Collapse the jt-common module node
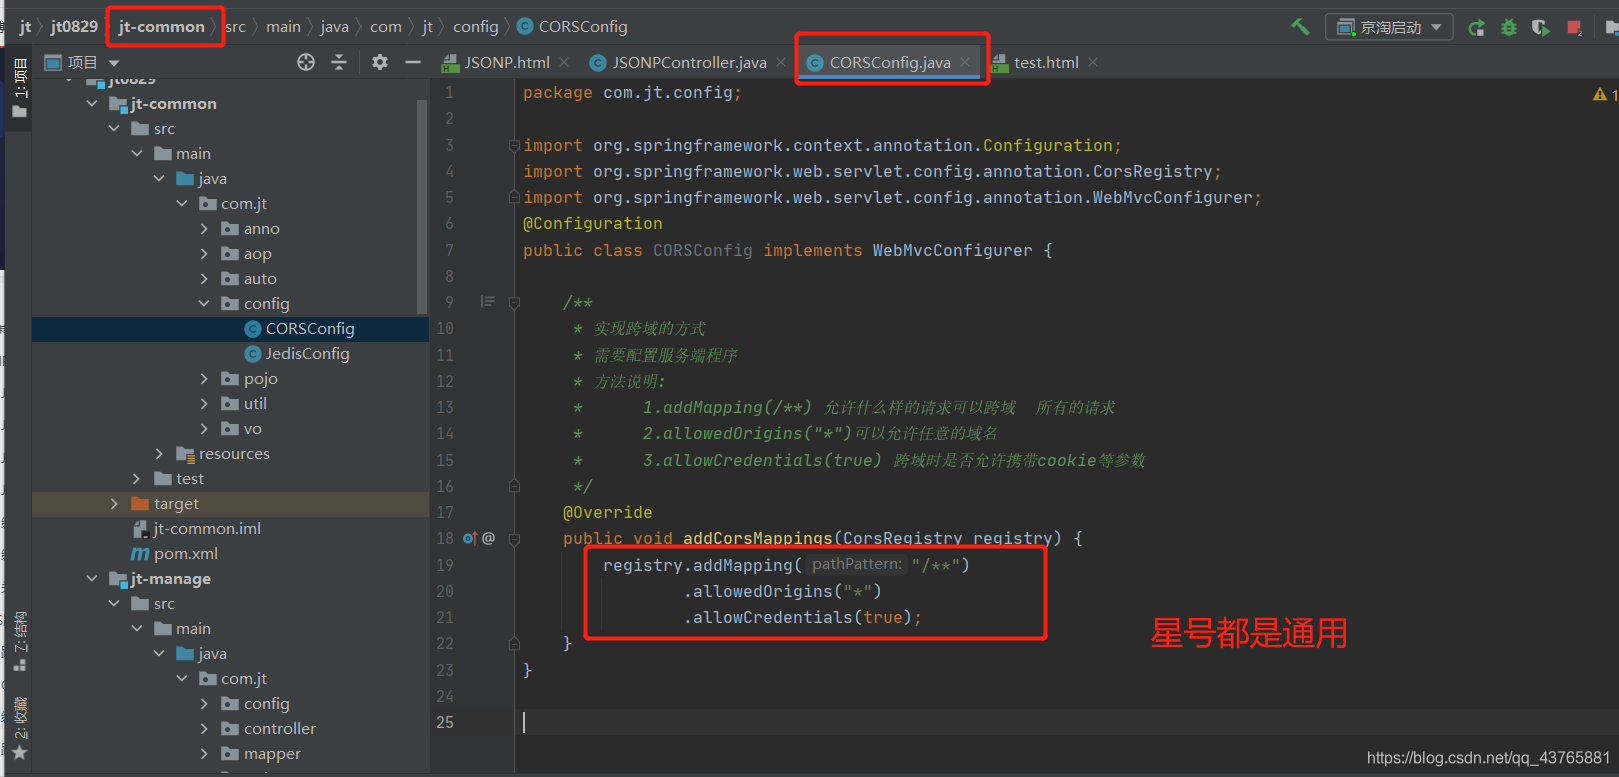 point(92,103)
